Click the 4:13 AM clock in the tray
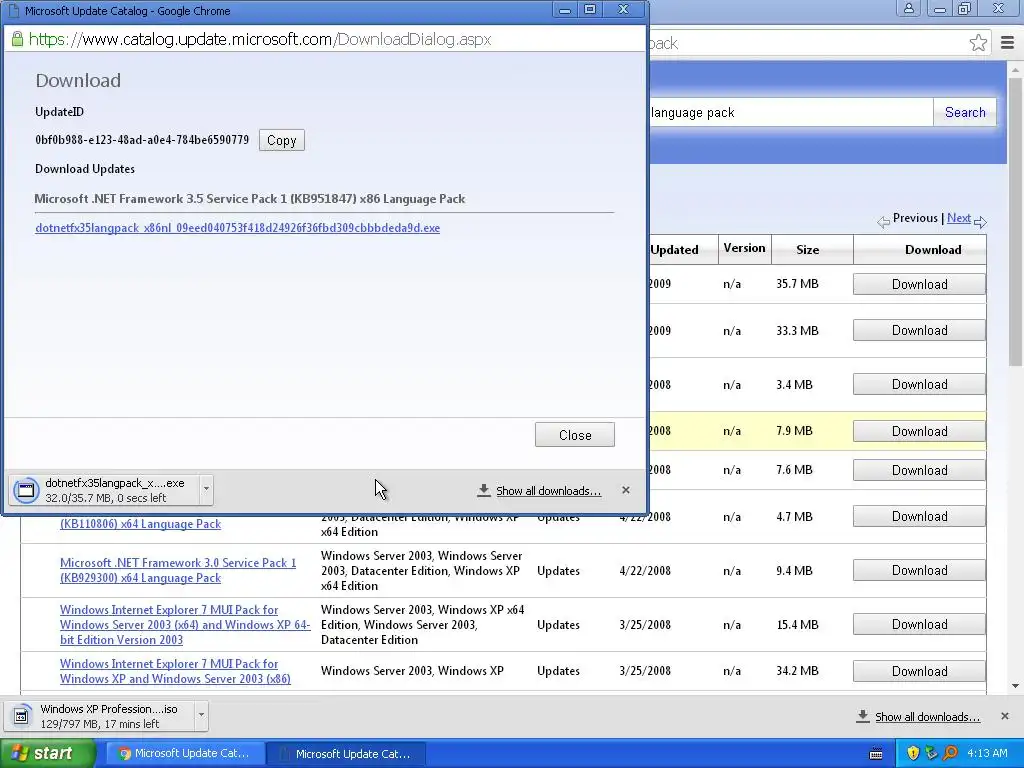Screen dimensions: 1024x768 (x=987, y=753)
